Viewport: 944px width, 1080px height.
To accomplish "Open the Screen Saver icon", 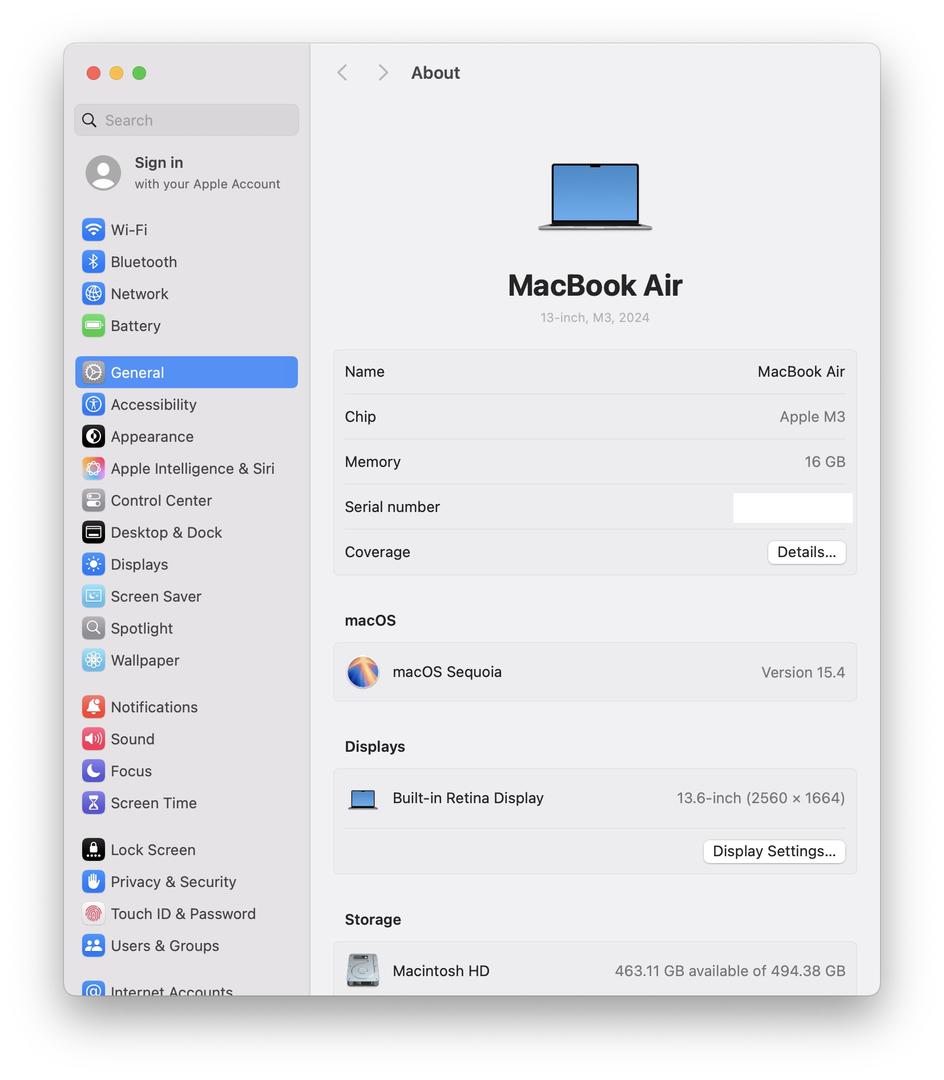I will coord(93,596).
